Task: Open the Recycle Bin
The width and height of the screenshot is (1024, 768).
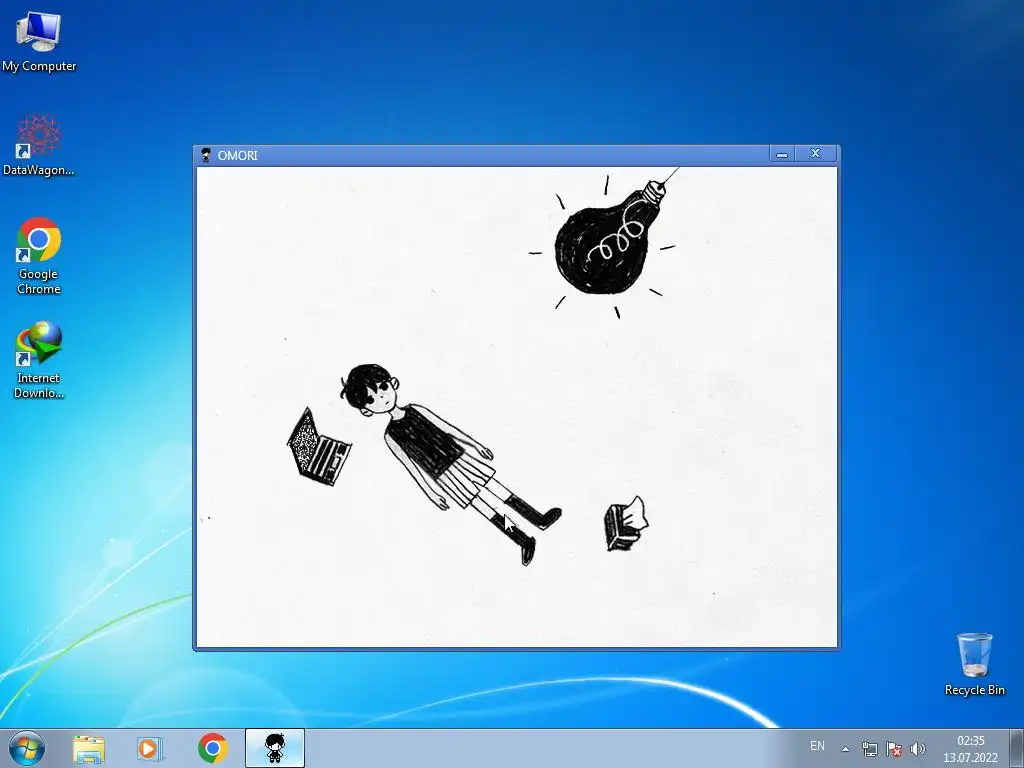Action: (974, 664)
